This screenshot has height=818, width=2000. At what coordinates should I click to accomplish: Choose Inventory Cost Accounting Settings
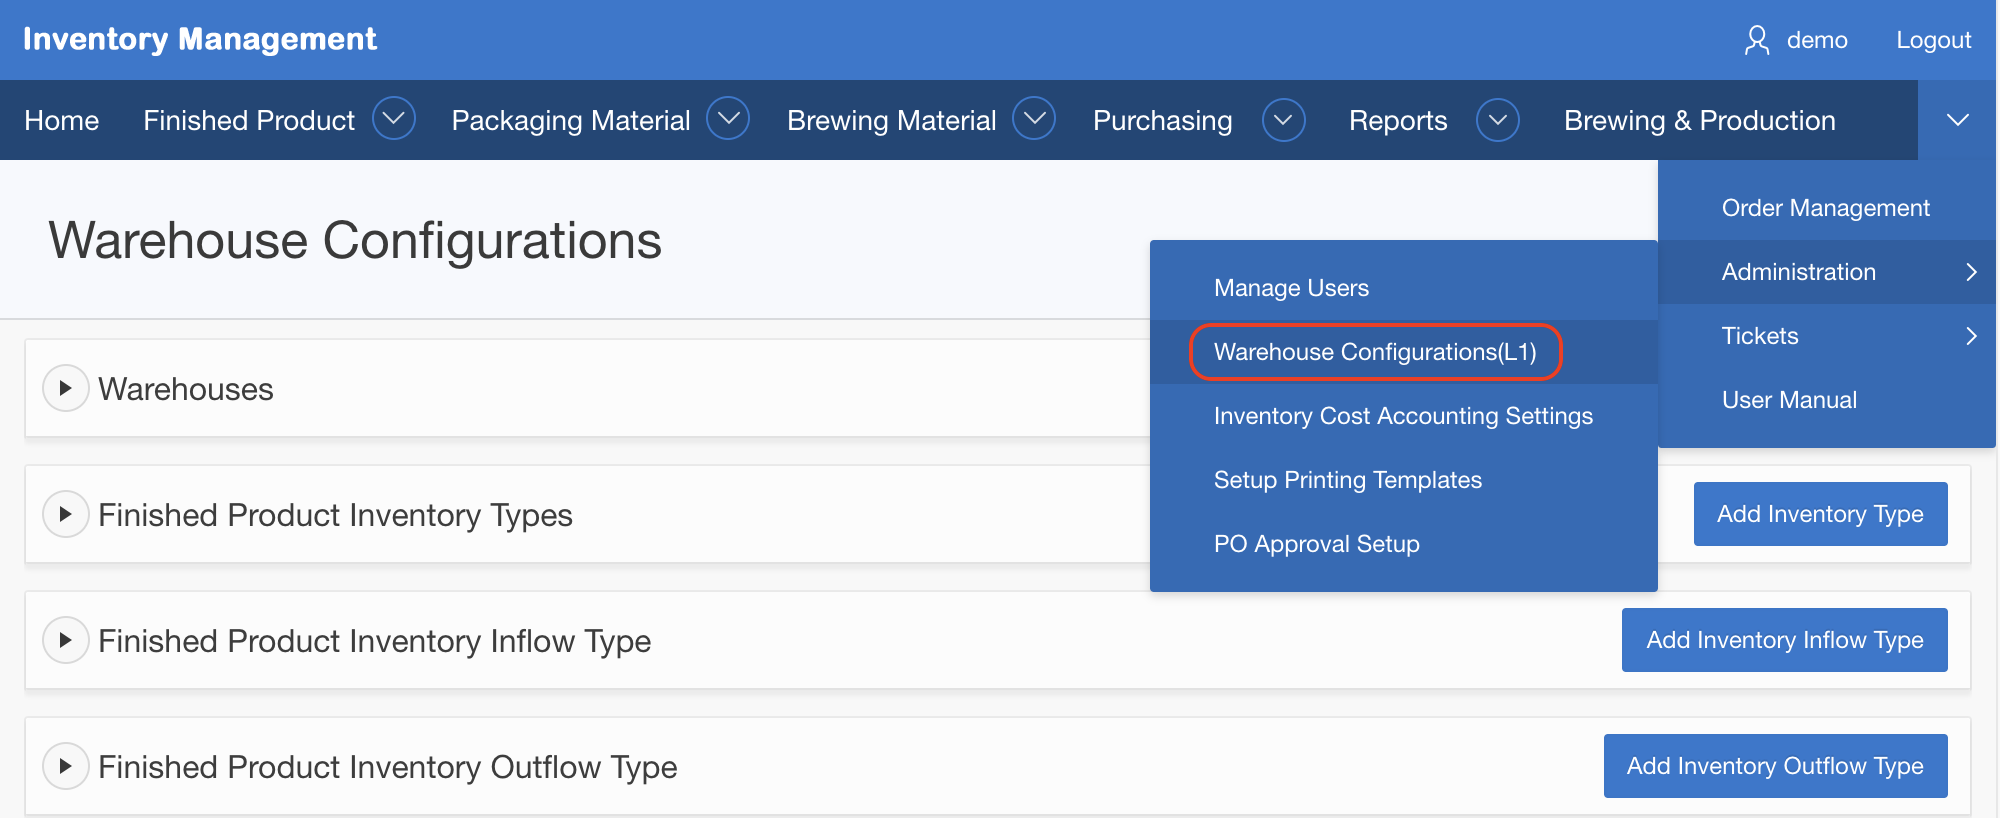coord(1403,416)
